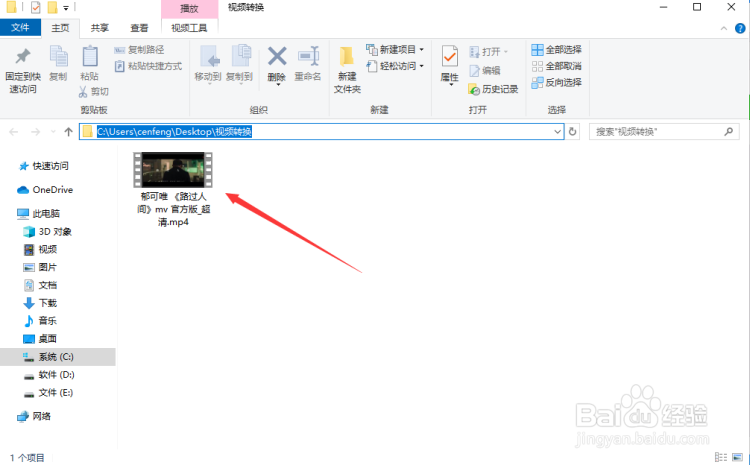
Task: Open 3D Objects (3D 对象) folder
Action: [48, 232]
